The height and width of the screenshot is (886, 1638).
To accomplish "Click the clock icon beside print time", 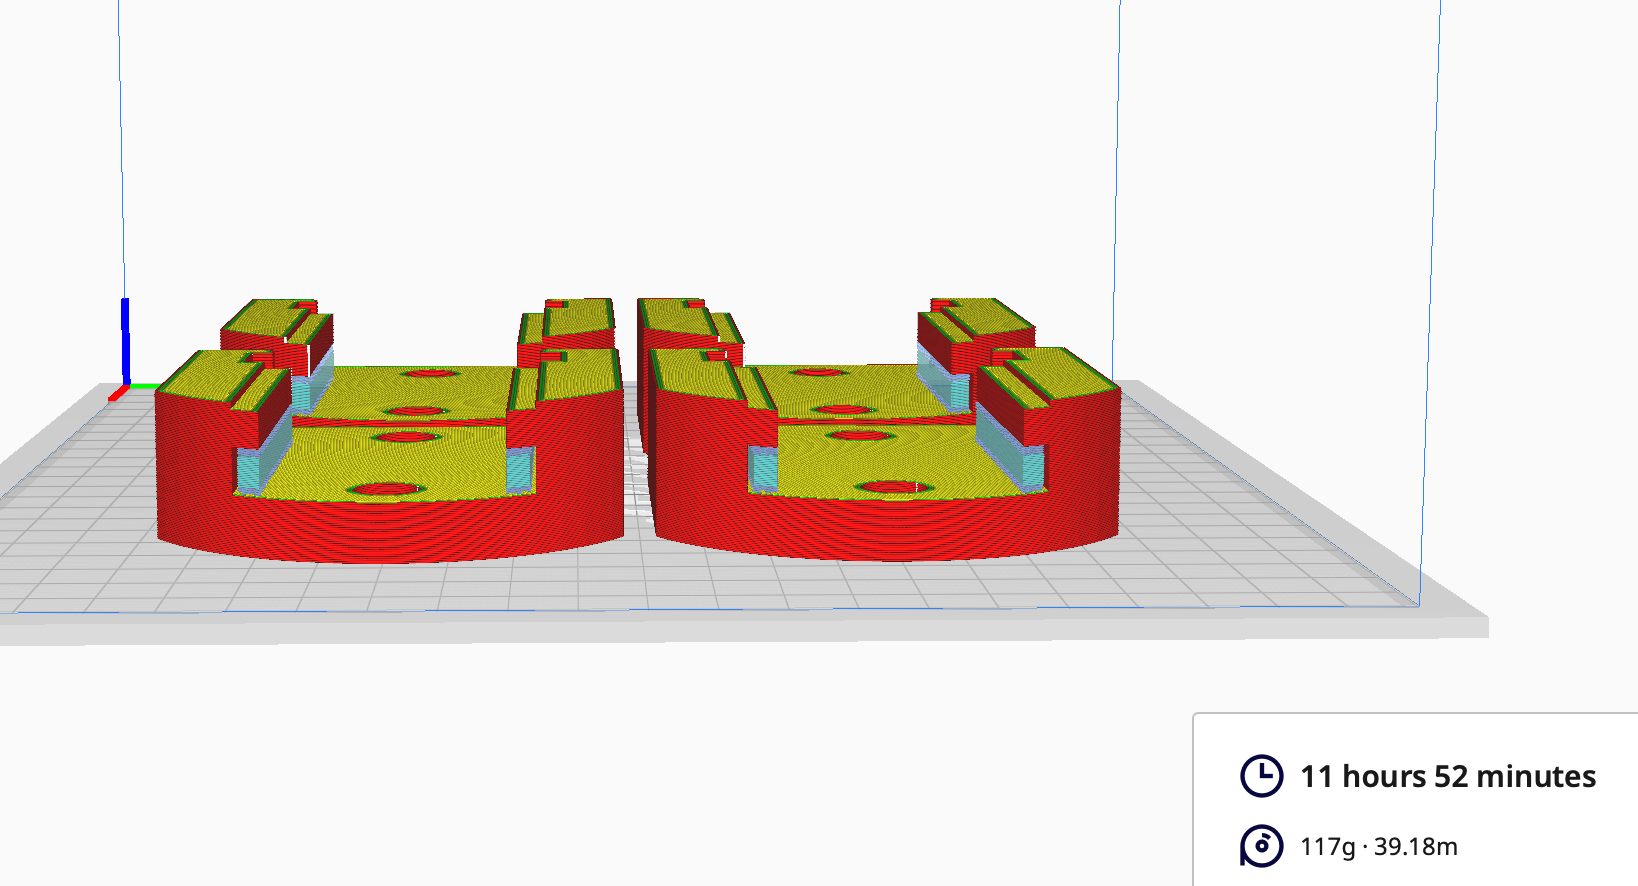I will pyautogui.click(x=1261, y=776).
